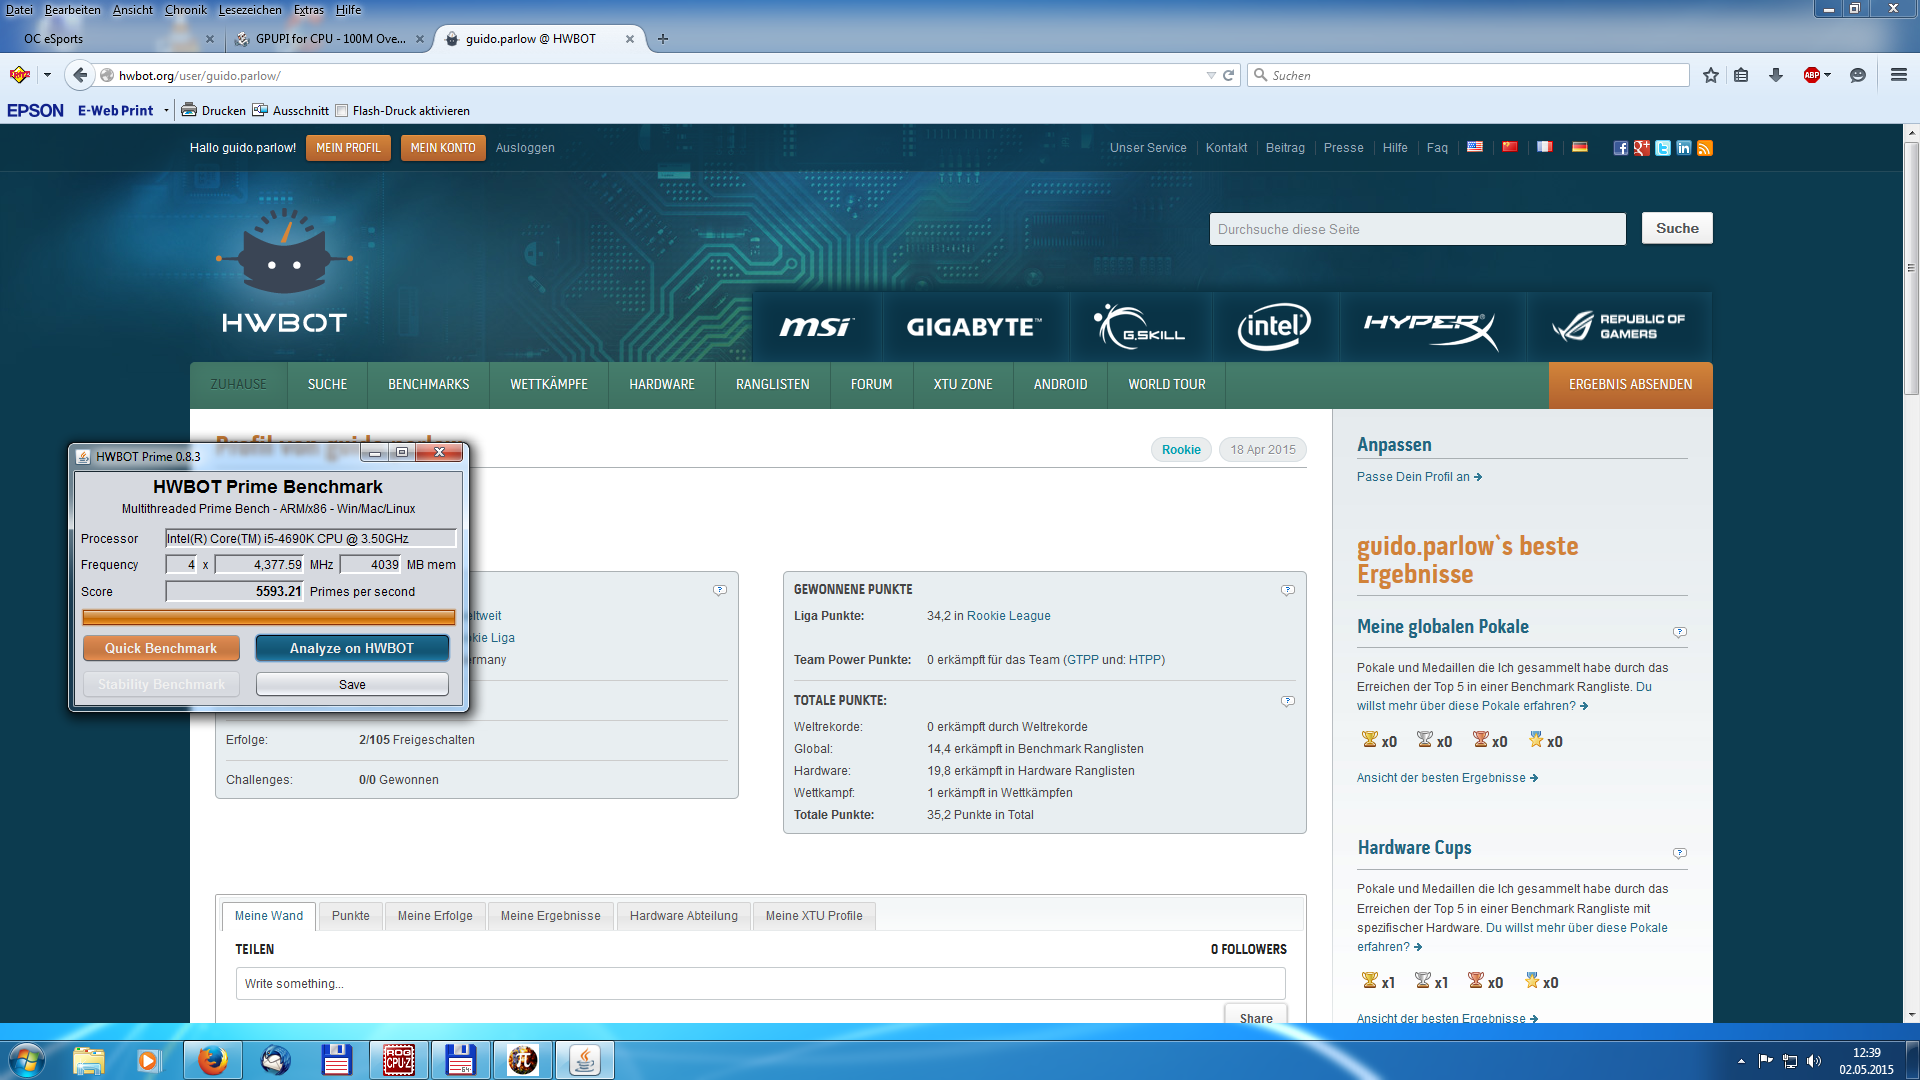Open help bubble beside Meine globalen Pokale
The image size is (1920, 1080).
click(x=1680, y=632)
